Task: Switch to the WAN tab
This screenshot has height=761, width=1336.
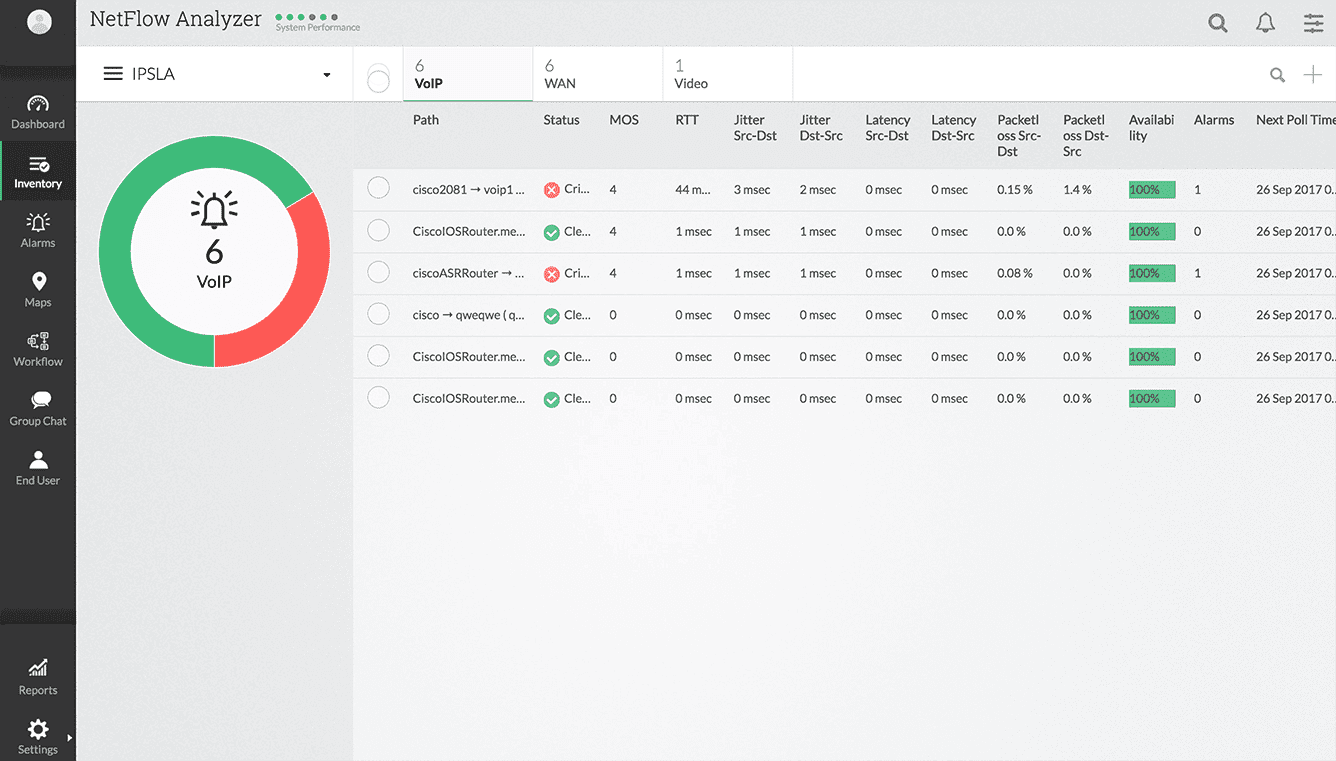Action: click(x=598, y=75)
